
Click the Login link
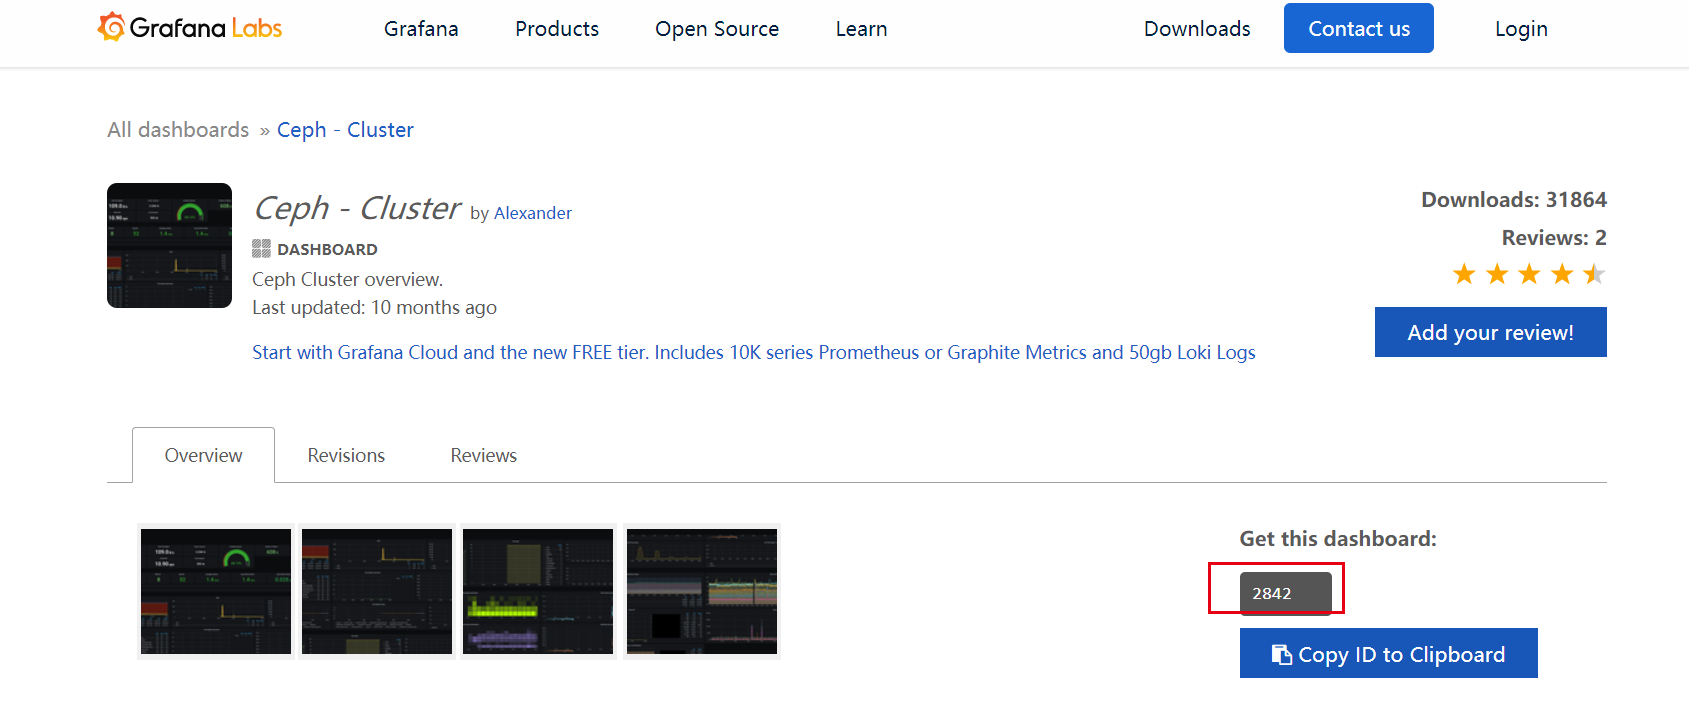point(1521,29)
